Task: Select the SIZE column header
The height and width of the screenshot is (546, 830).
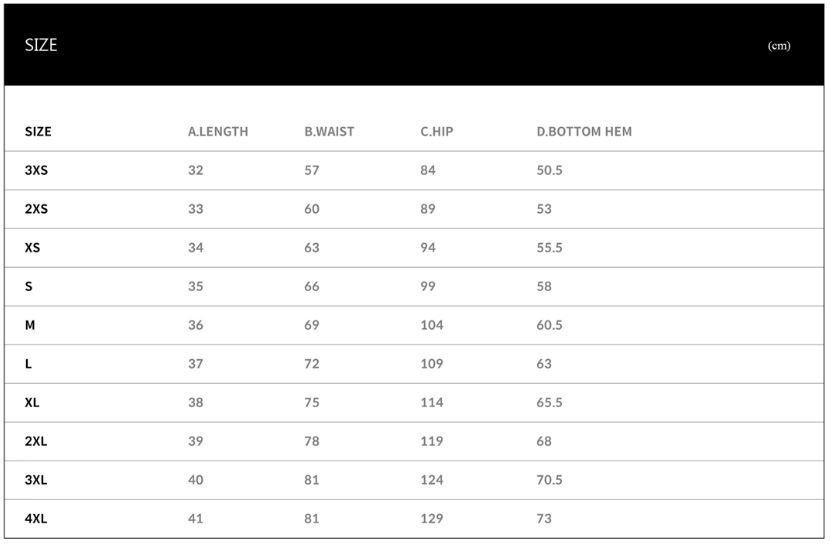Action: 38,131
